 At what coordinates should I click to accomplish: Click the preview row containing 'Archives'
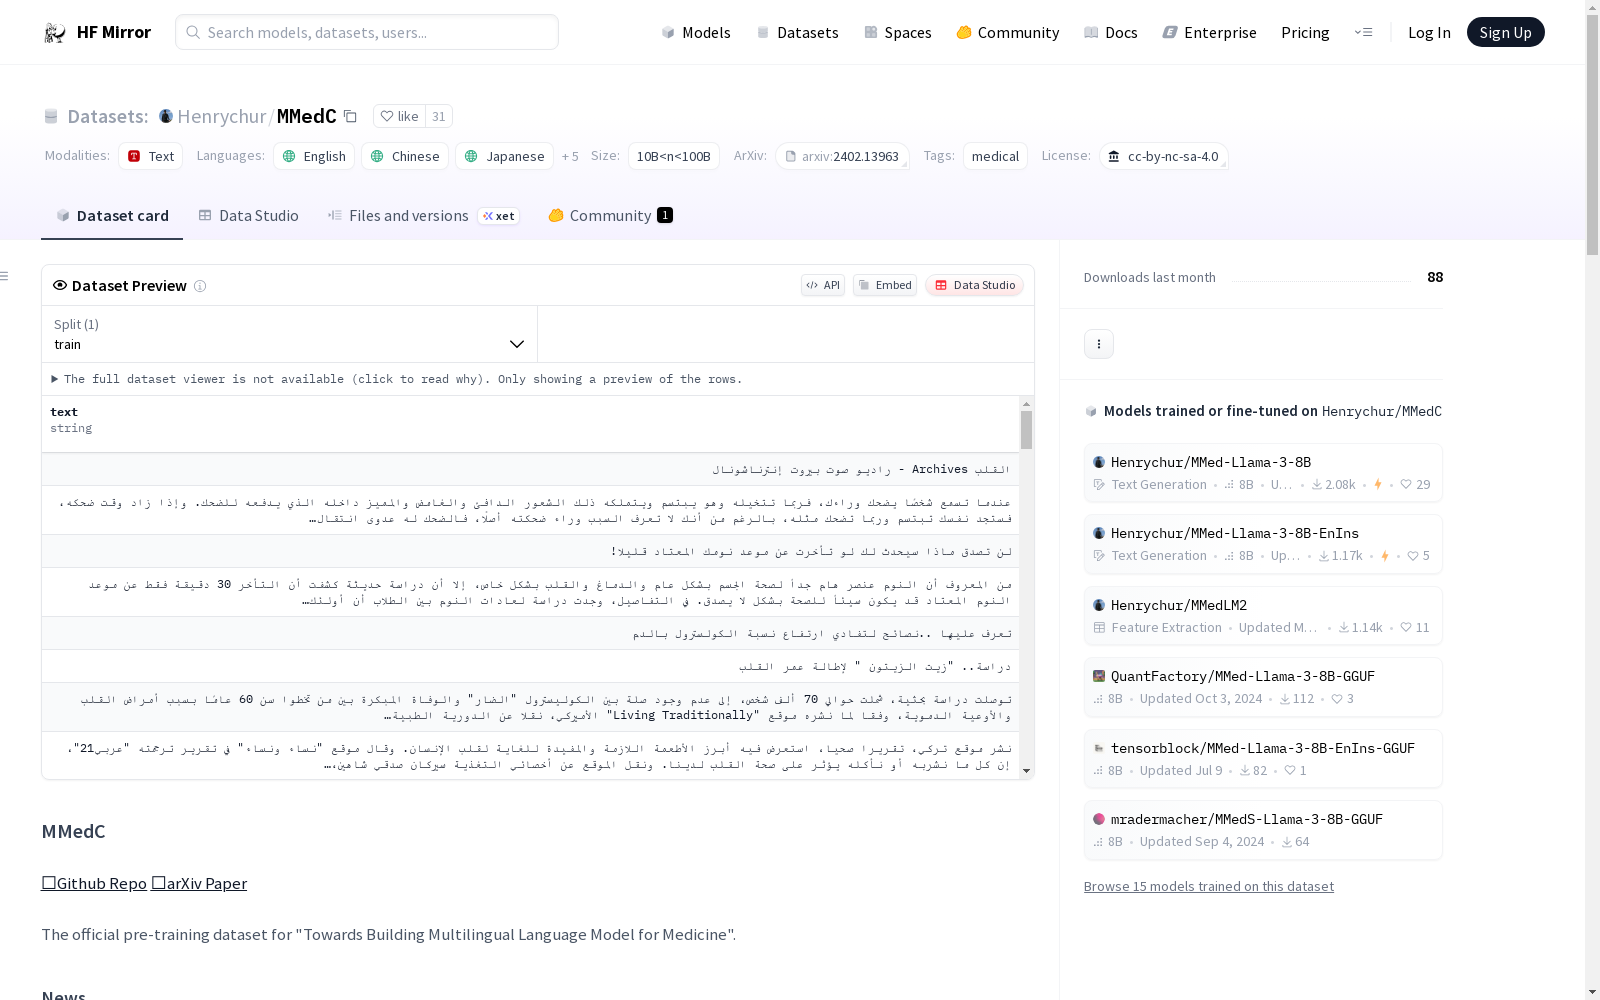click(530, 469)
